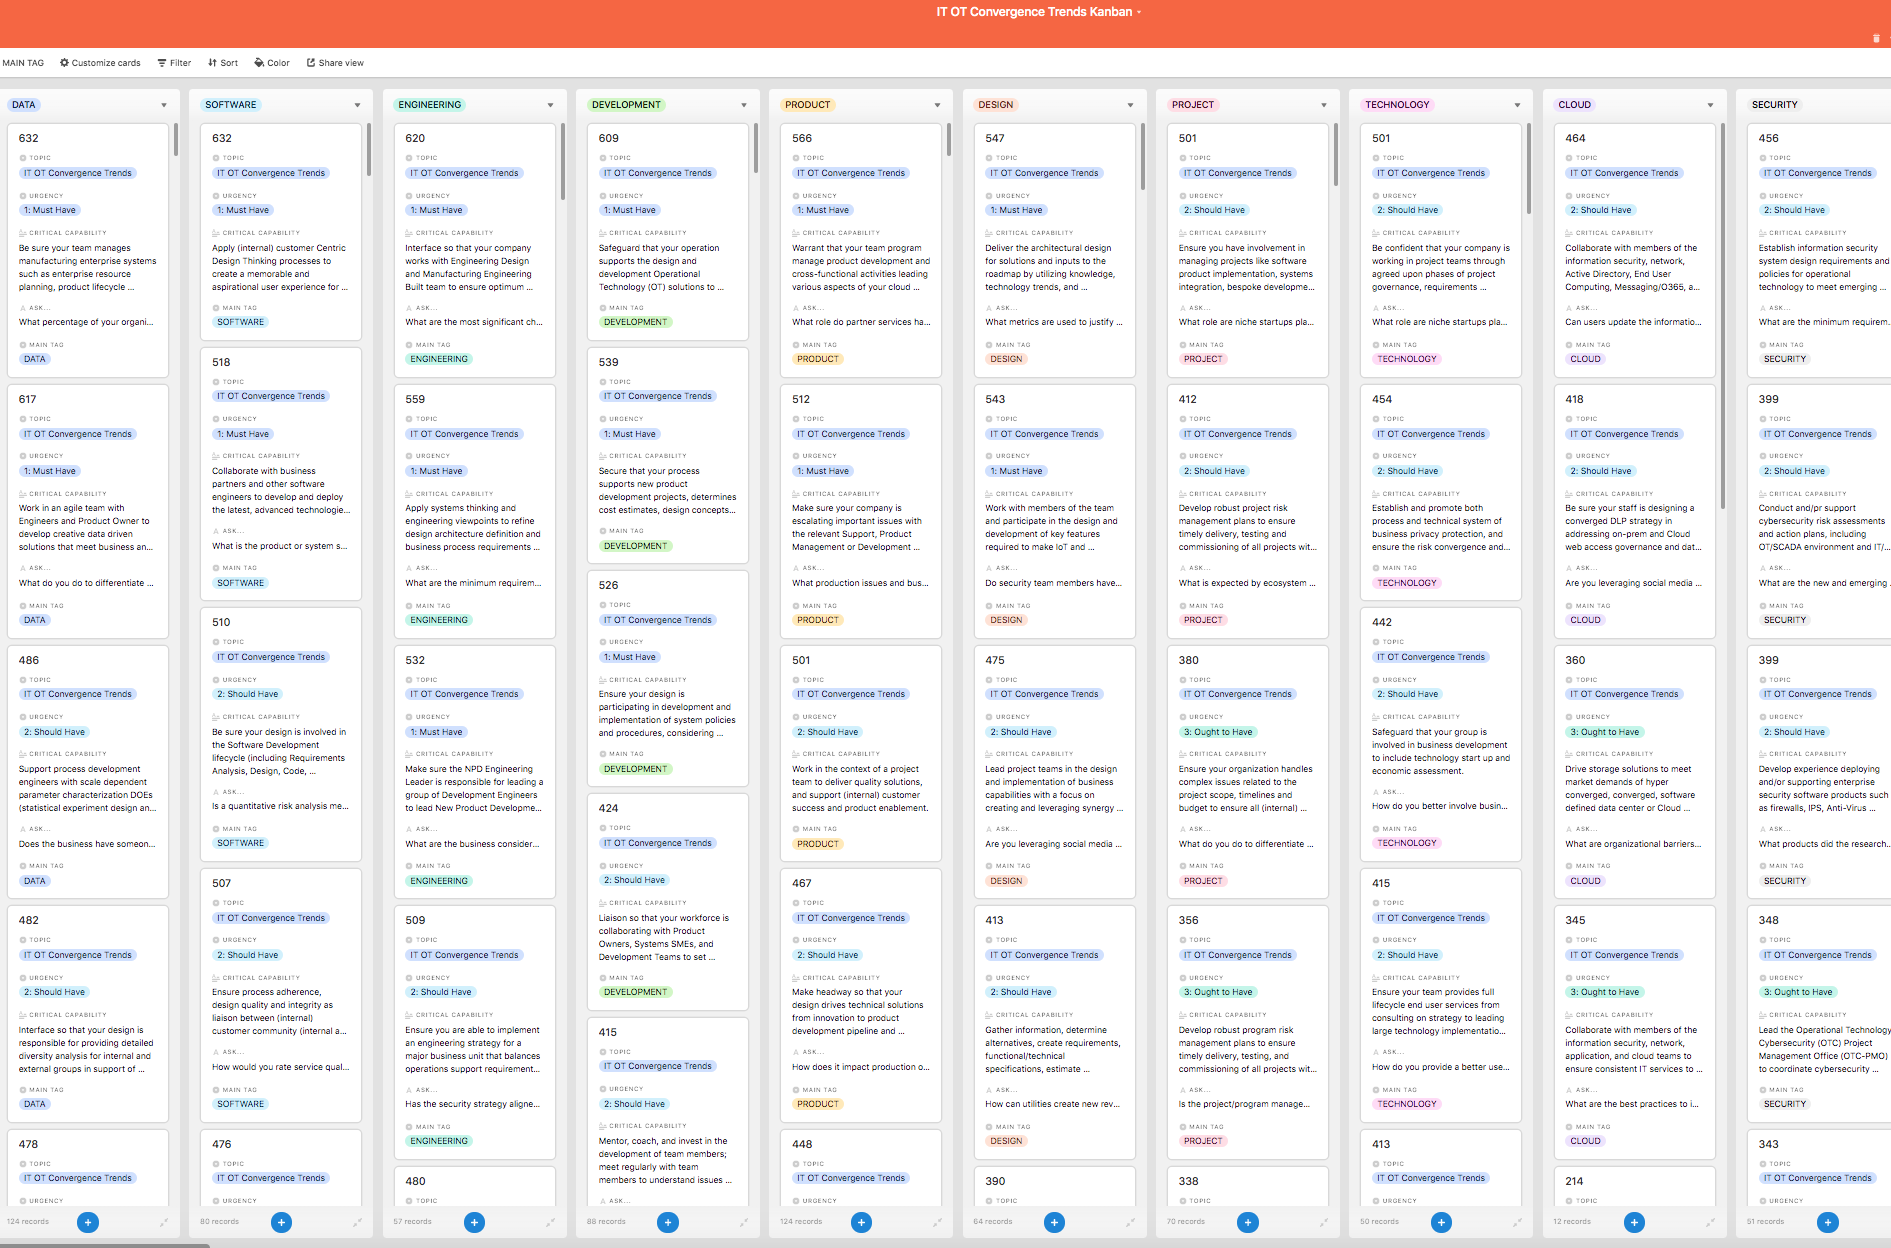The width and height of the screenshot is (1891, 1248).
Task: Collapse the SOFTWARE stack with arrows icon
Action: coord(357,1222)
